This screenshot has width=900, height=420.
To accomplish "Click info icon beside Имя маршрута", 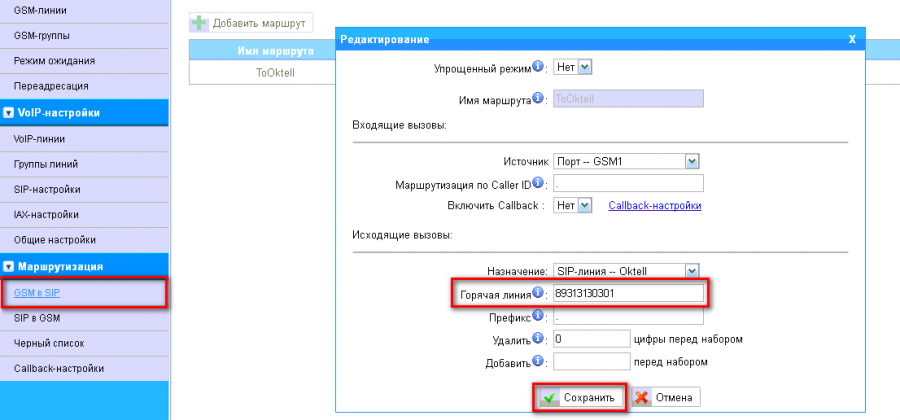I will (538, 98).
